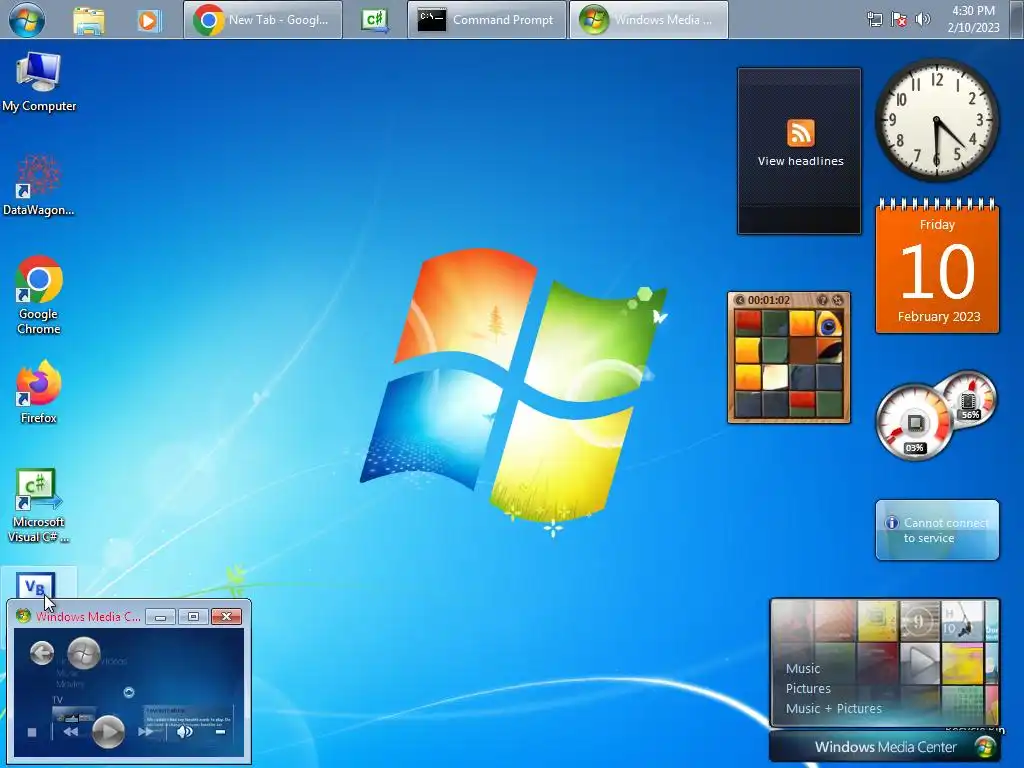Open the Start menu orb
The height and width of the screenshot is (768, 1024).
click(x=27, y=20)
